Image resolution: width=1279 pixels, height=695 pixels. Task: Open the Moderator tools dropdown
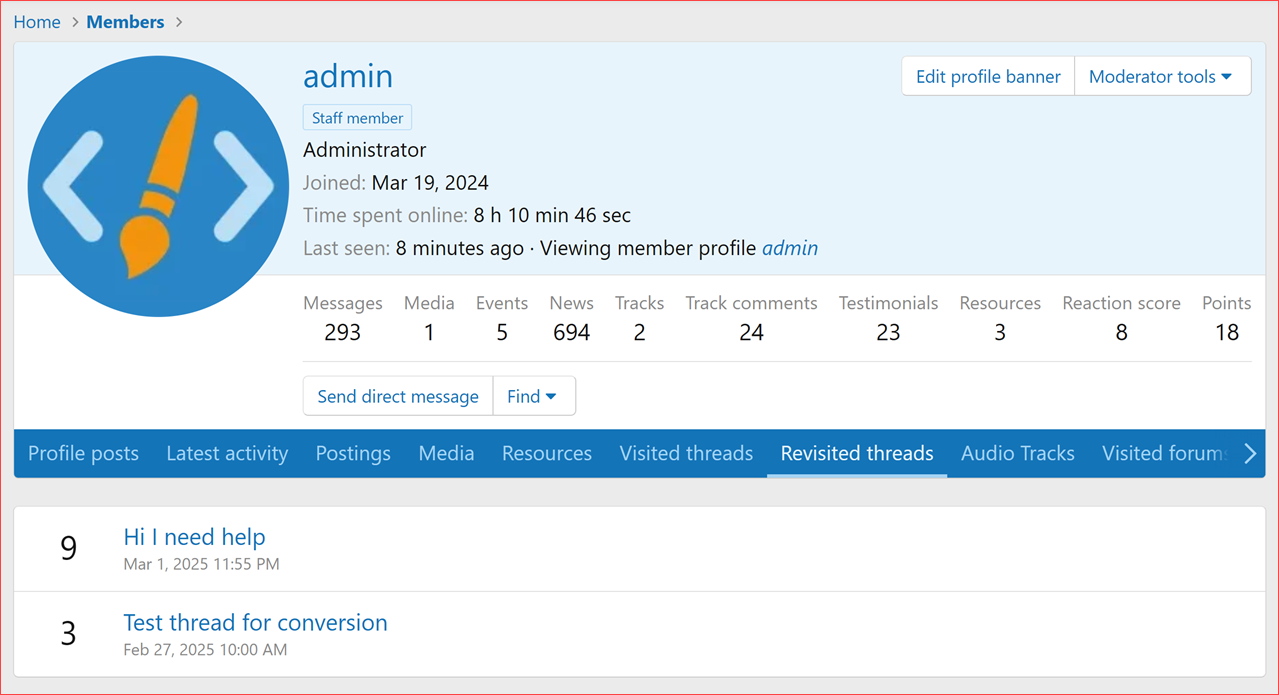tap(1162, 76)
